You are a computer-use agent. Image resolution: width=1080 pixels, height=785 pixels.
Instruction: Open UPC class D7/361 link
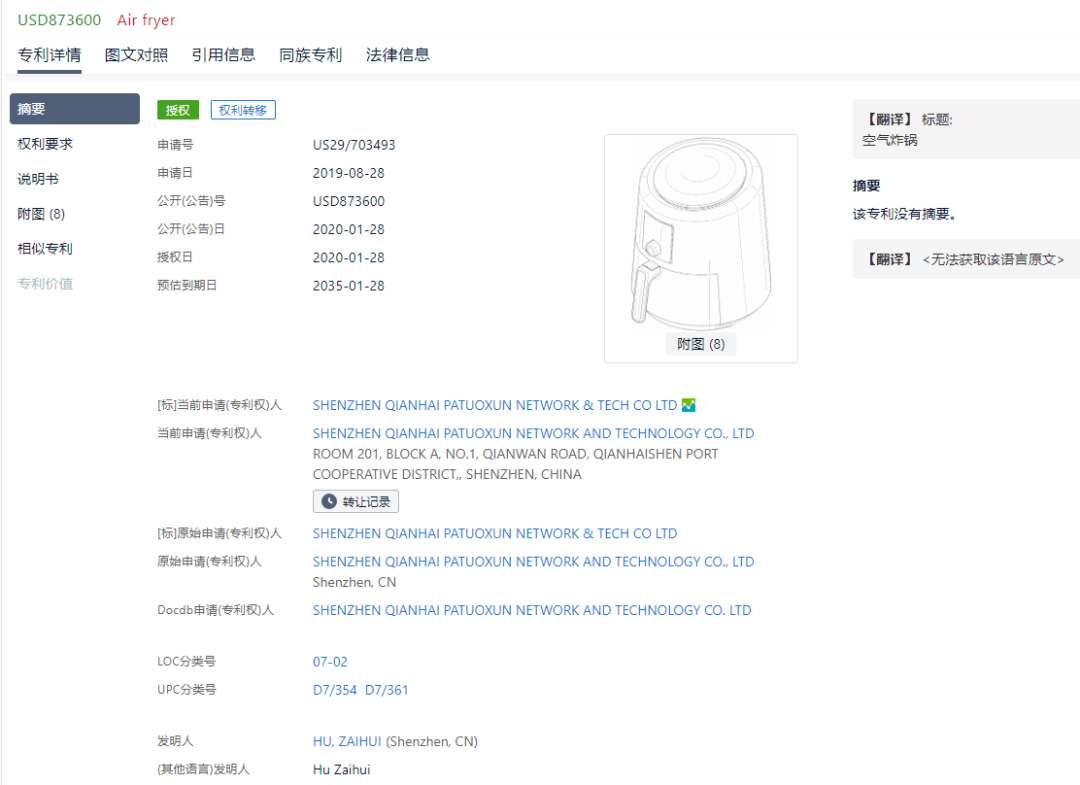point(387,690)
